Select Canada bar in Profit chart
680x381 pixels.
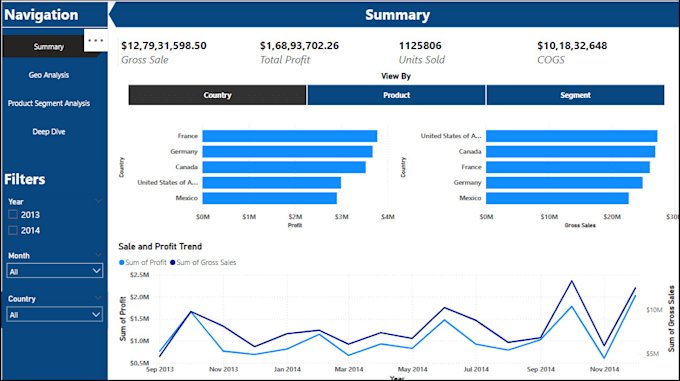pyautogui.click(x=284, y=167)
